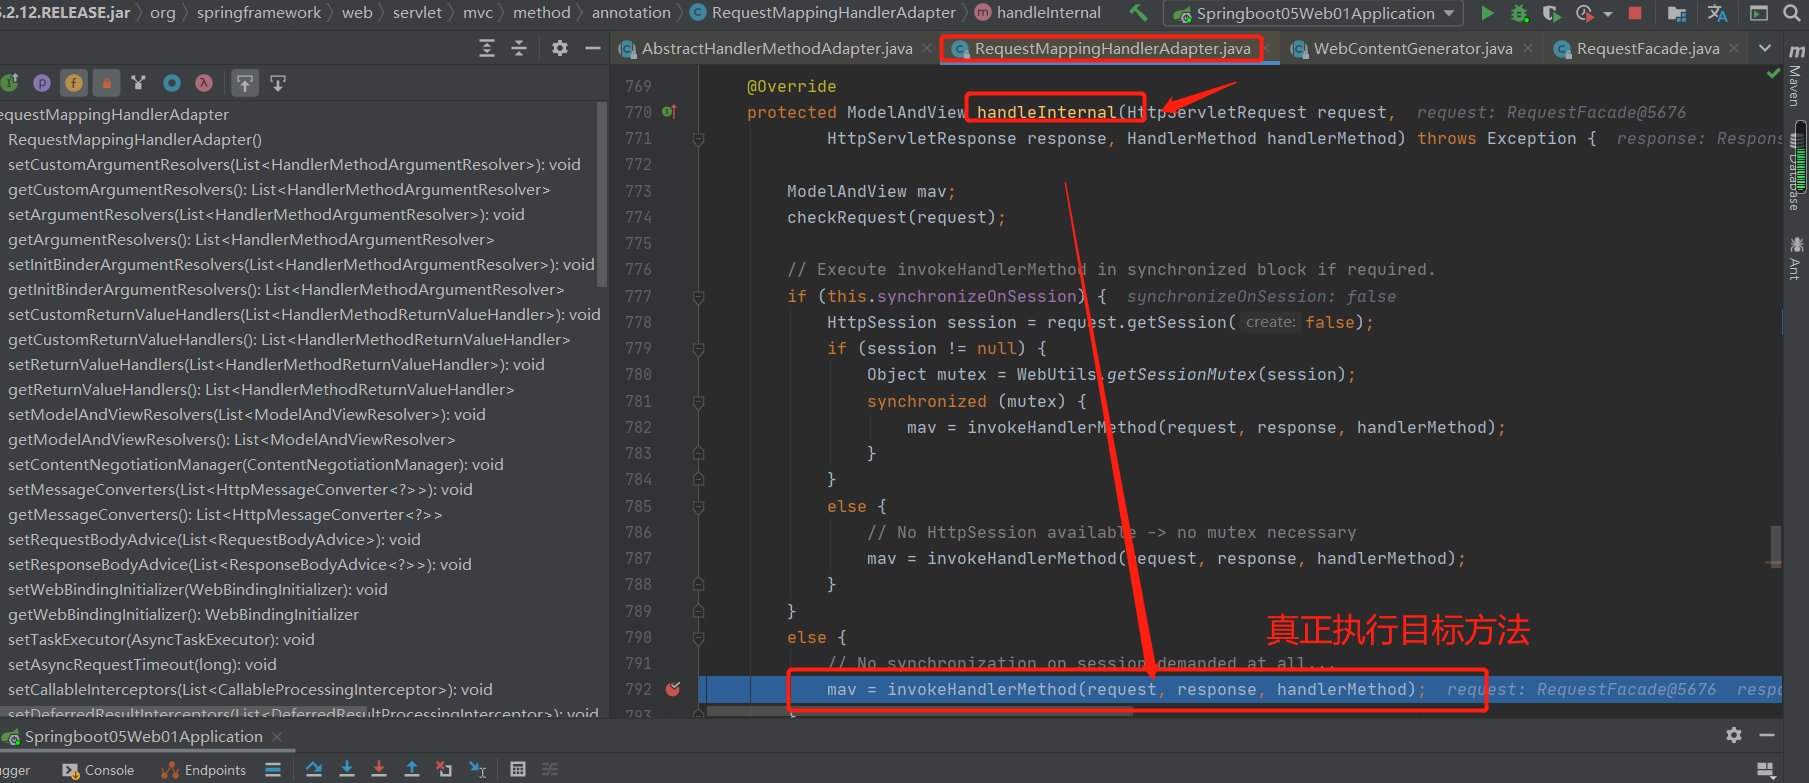The height and width of the screenshot is (783, 1809).
Task: Close the WebContentGenerator.java tab
Action: tap(1528, 48)
